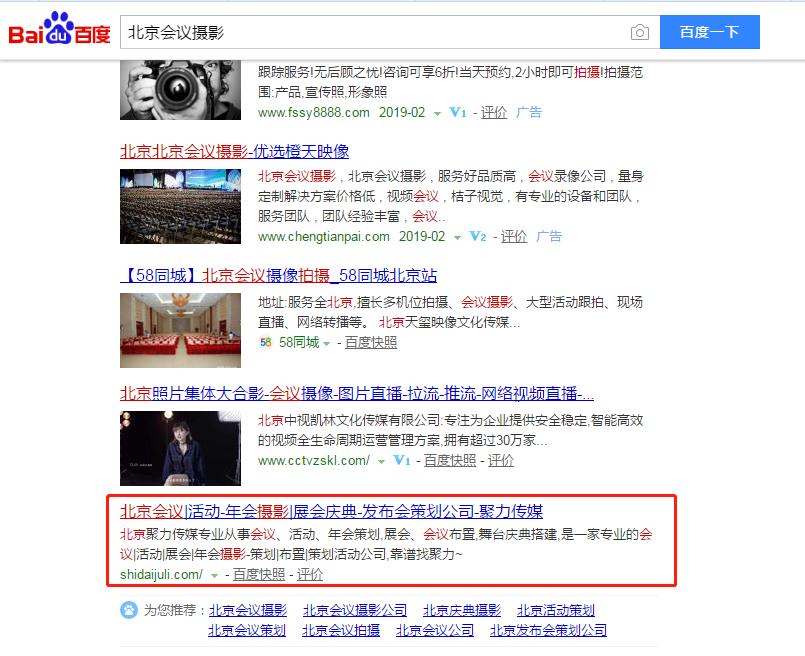Click the V1 badge beside cctvzskl.com
The width and height of the screenshot is (805, 656).
[401, 460]
